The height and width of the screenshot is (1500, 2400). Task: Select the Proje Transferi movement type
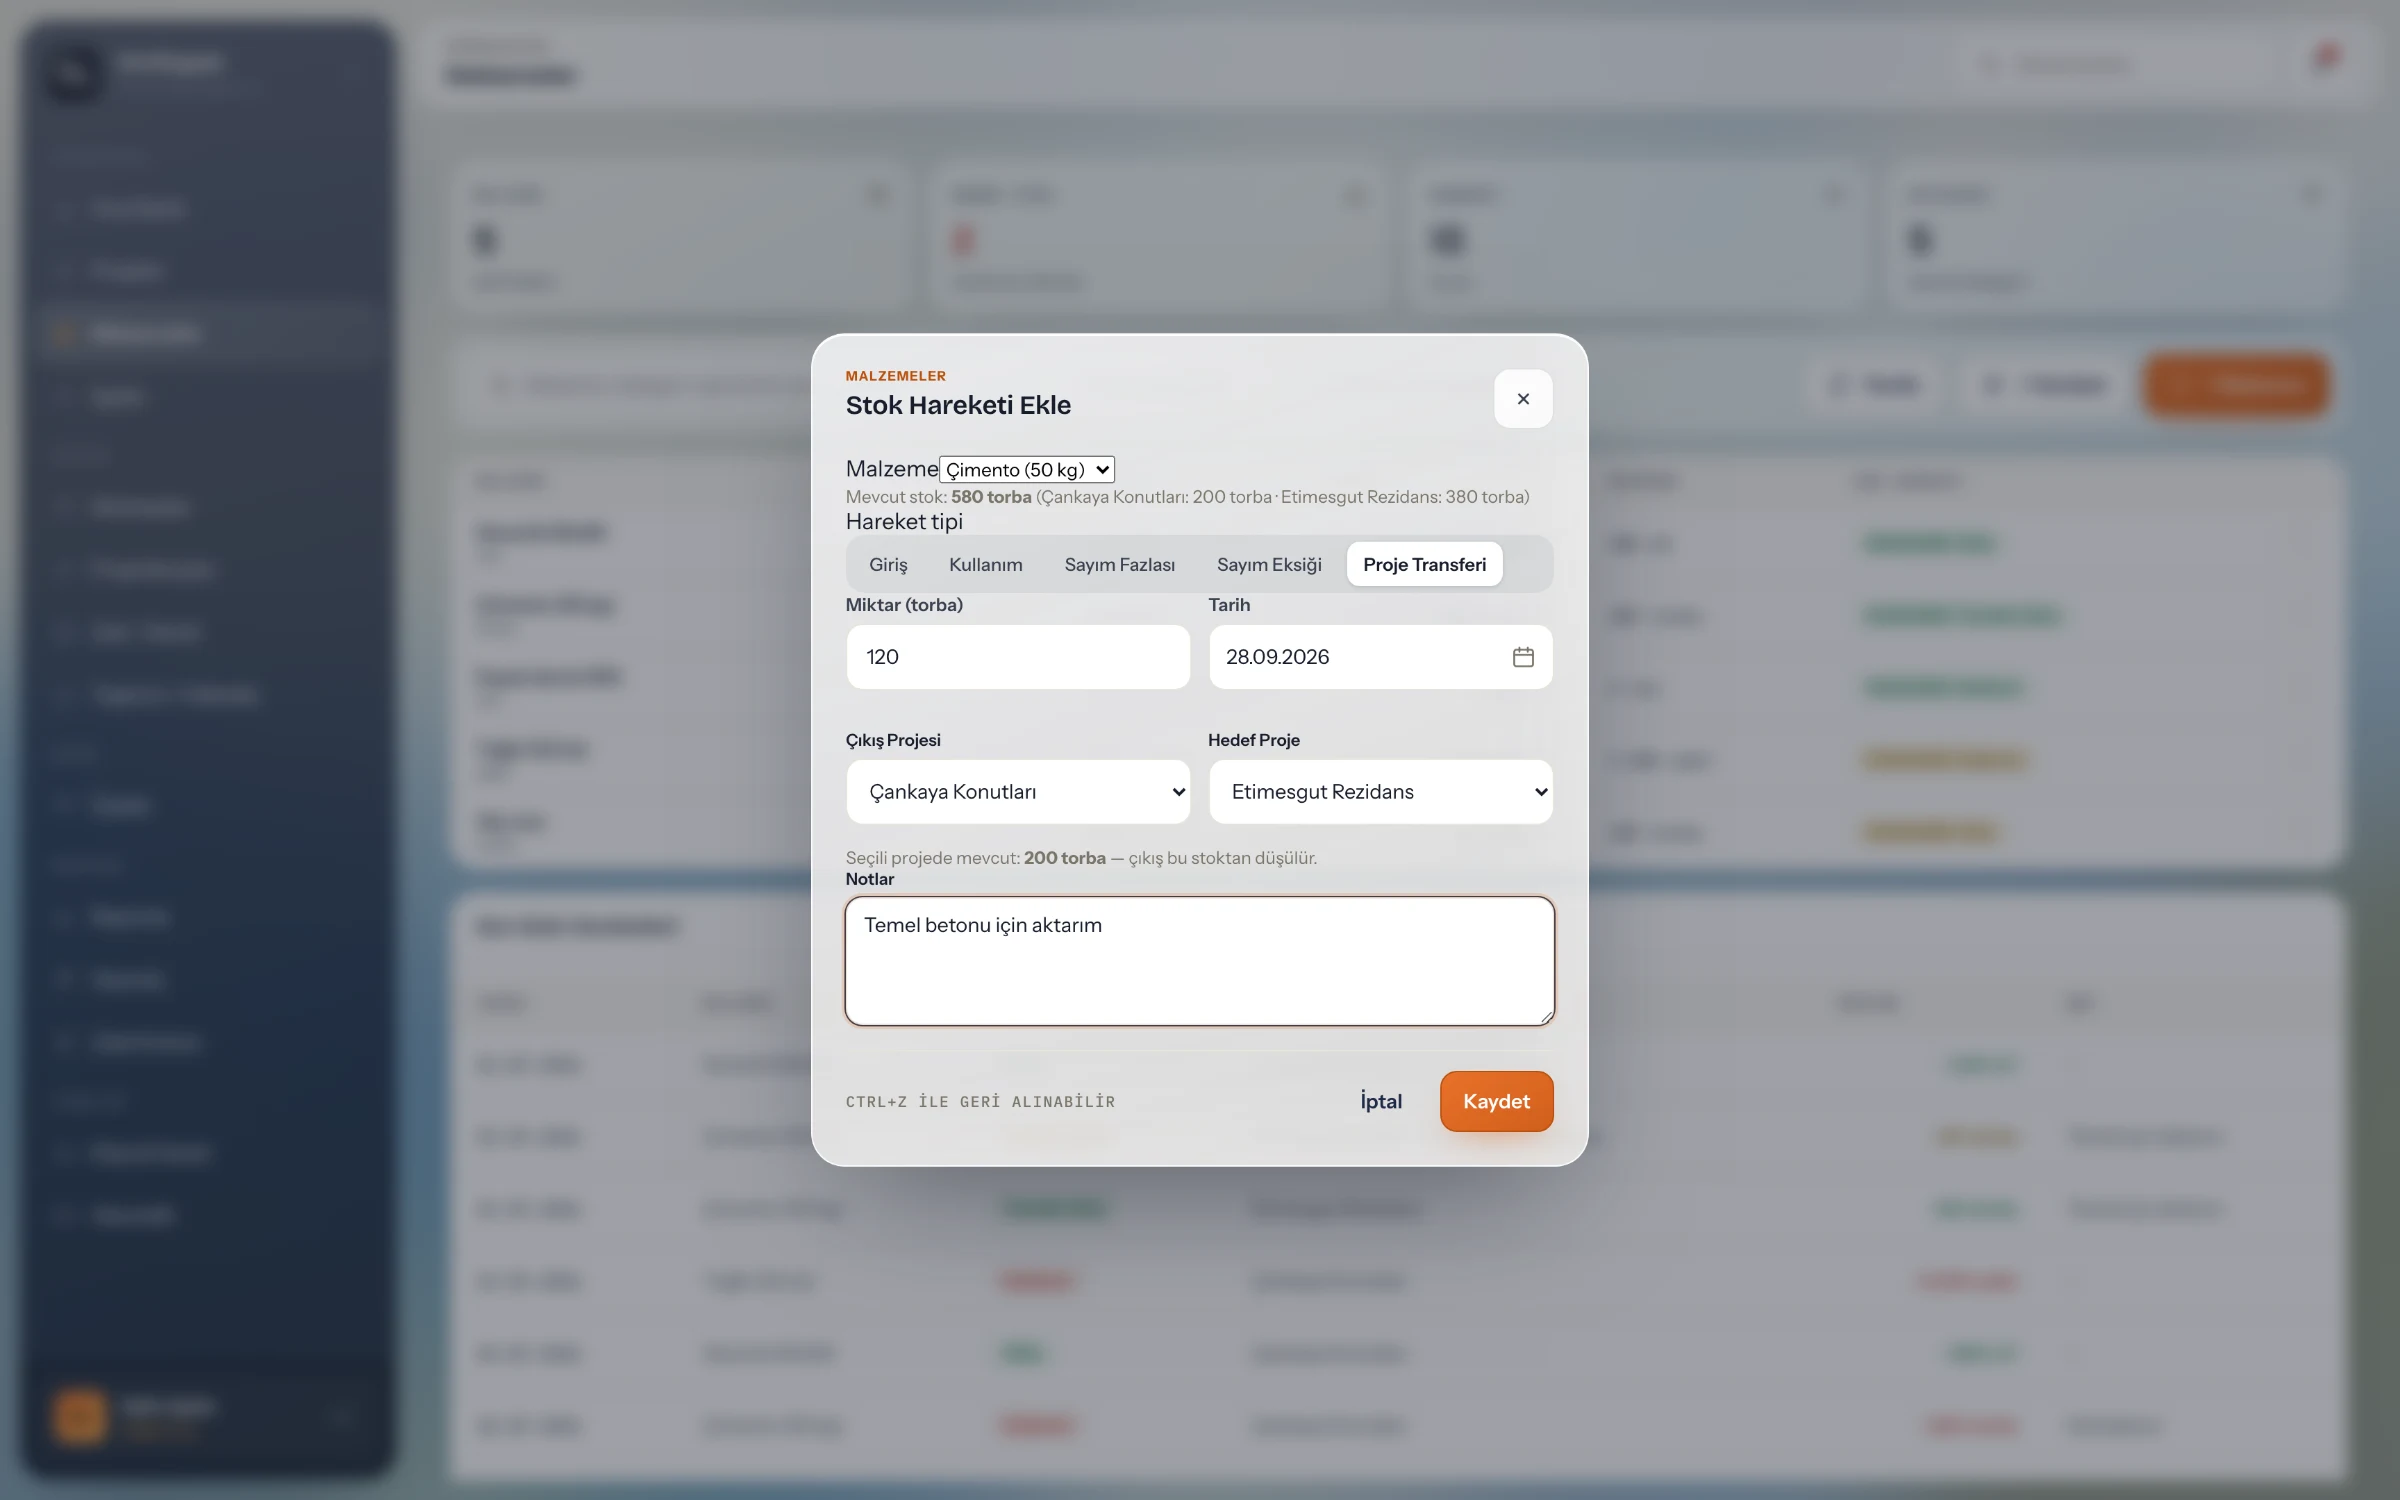click(x=1424, y=564)
